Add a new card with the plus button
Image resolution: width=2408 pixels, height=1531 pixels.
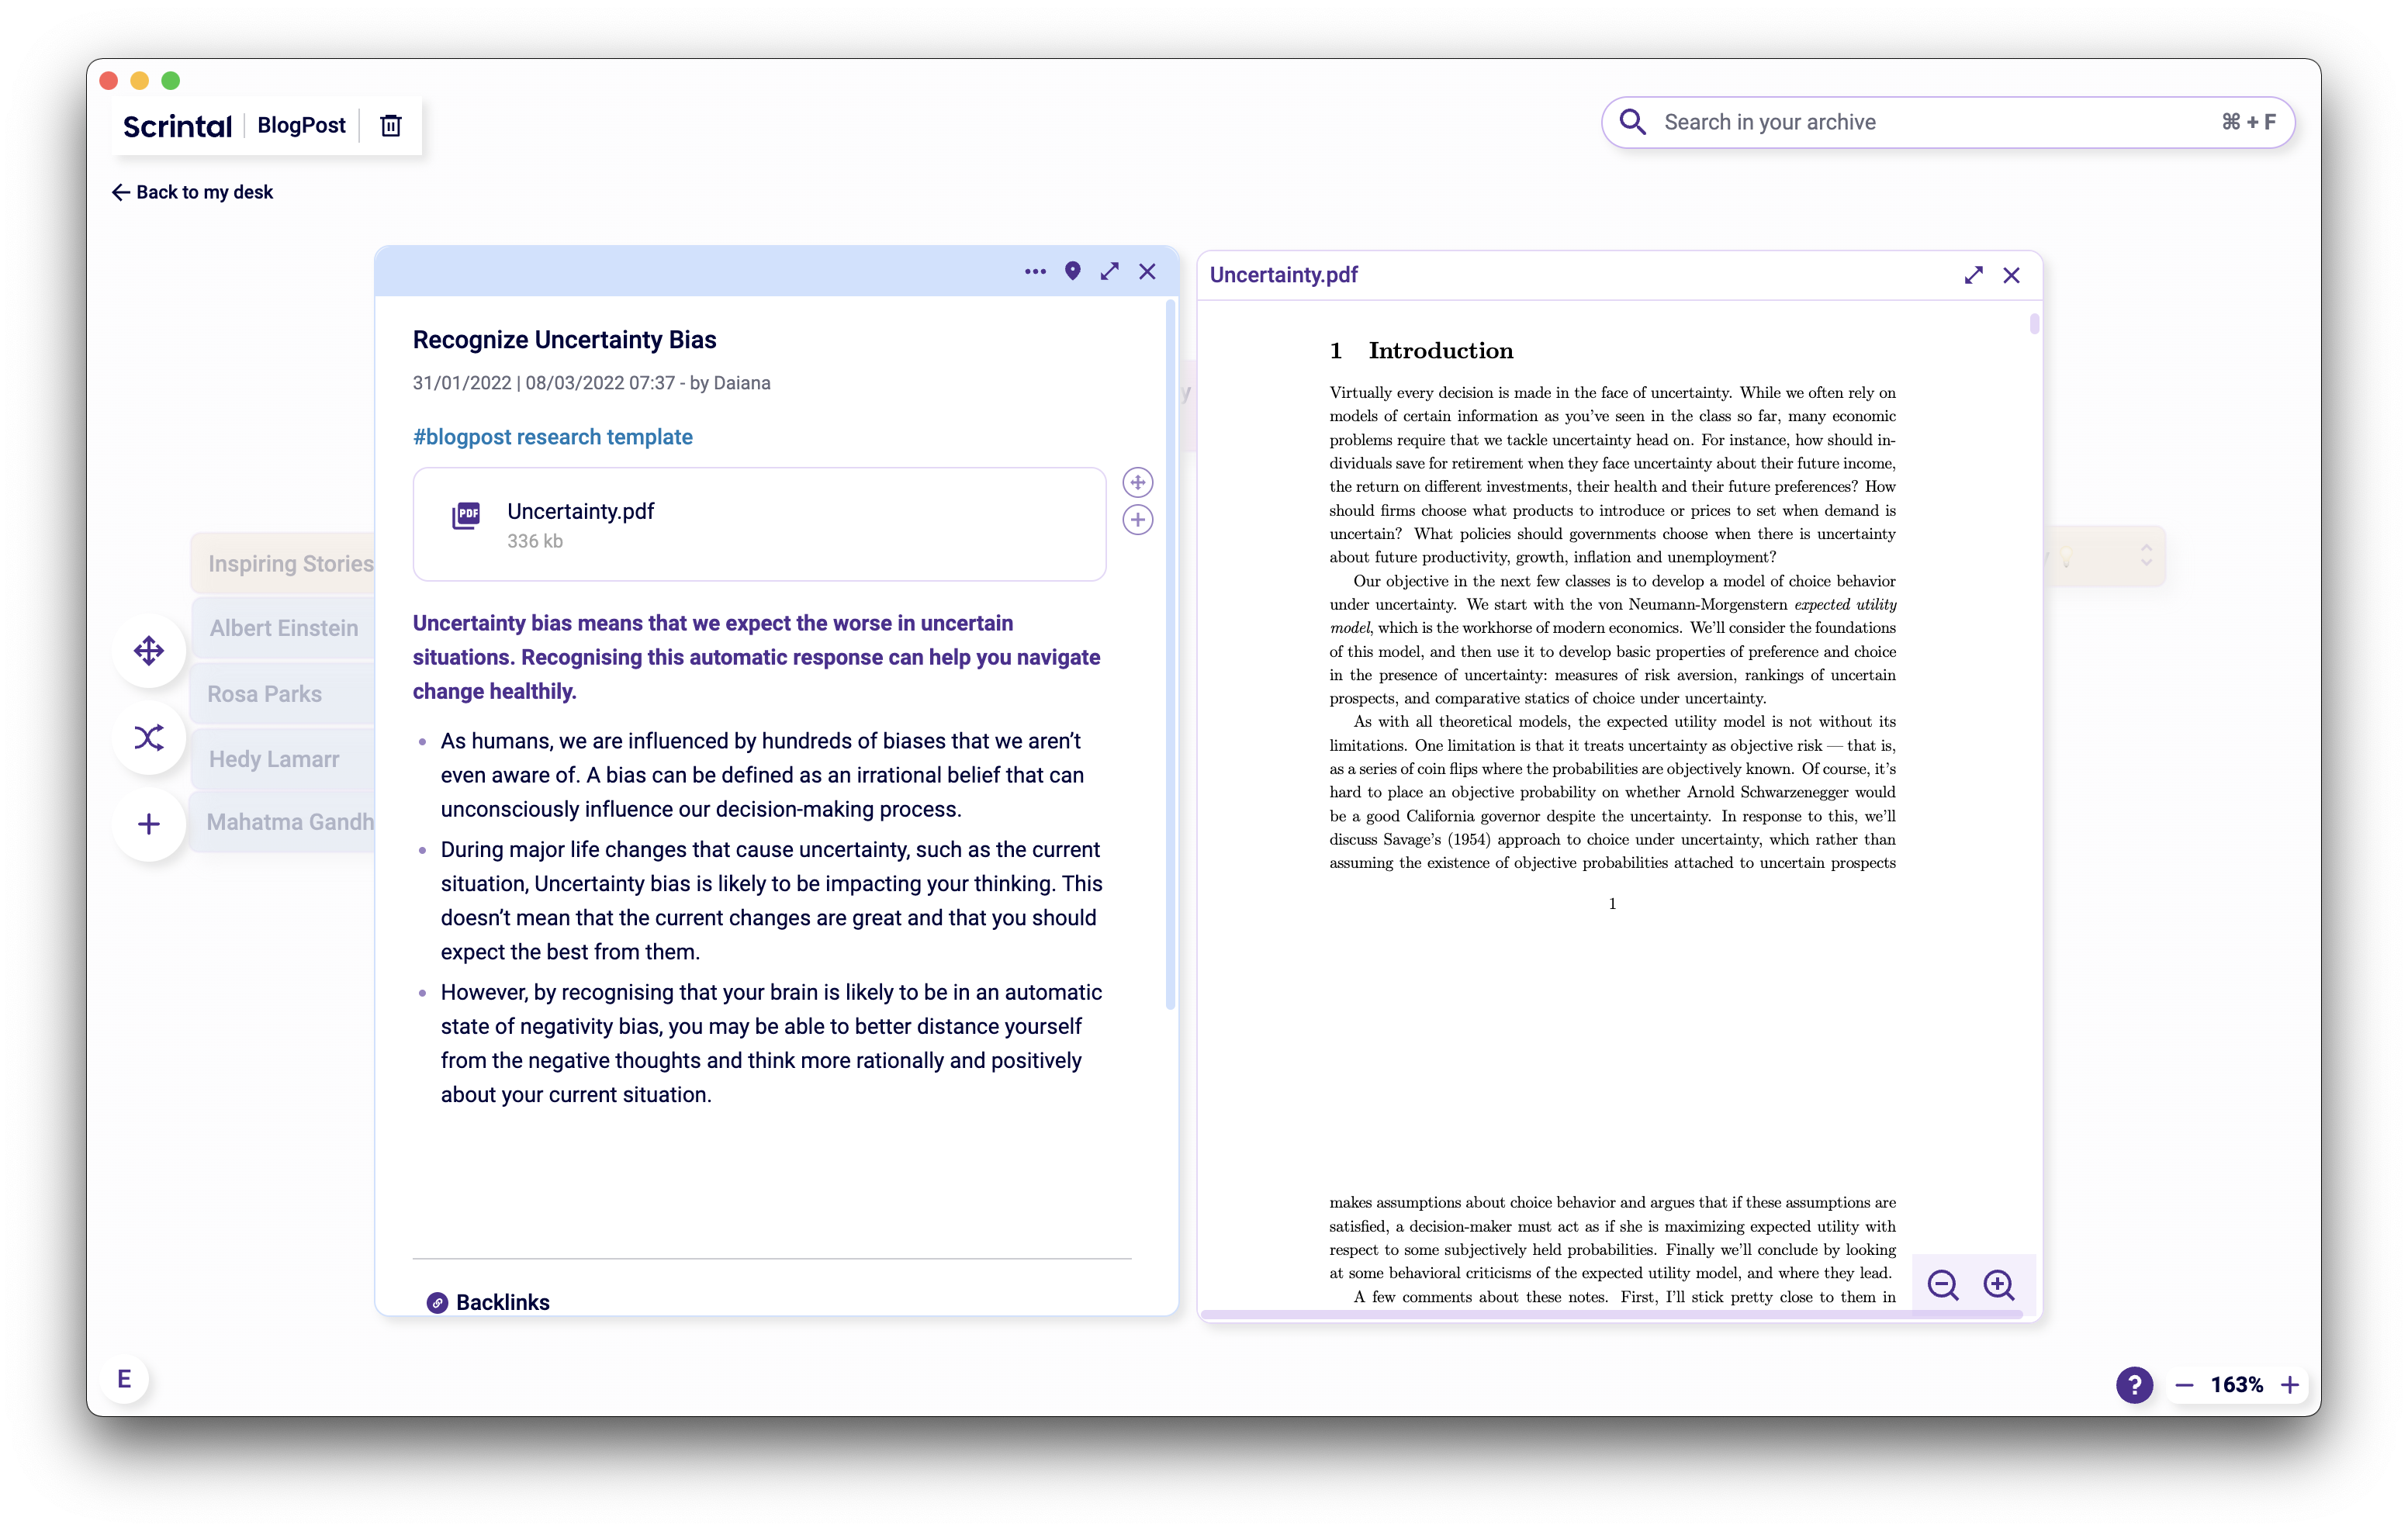click(x=149, y=824)
